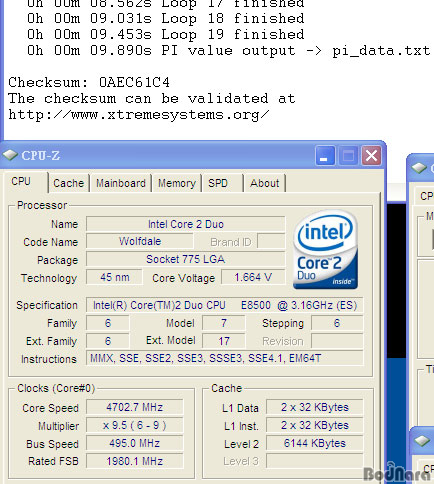
Task: Click the CPU-Z title bar app icon
Action: pyautogui.click(x=10, y=155)
